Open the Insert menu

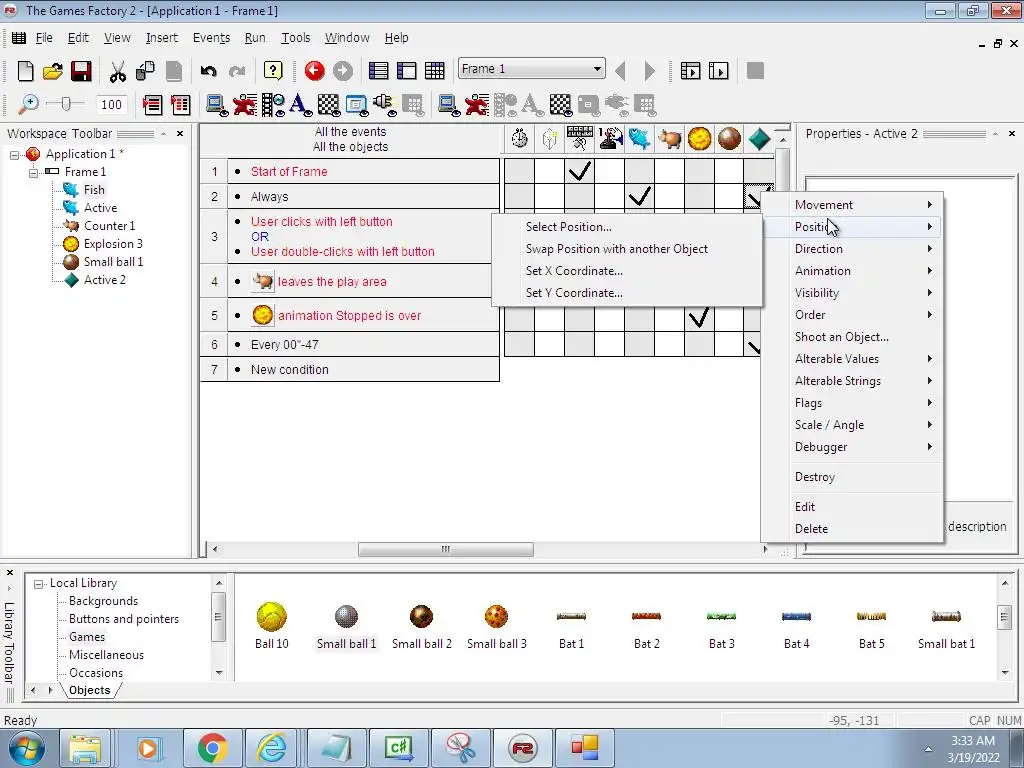(161, 38)
